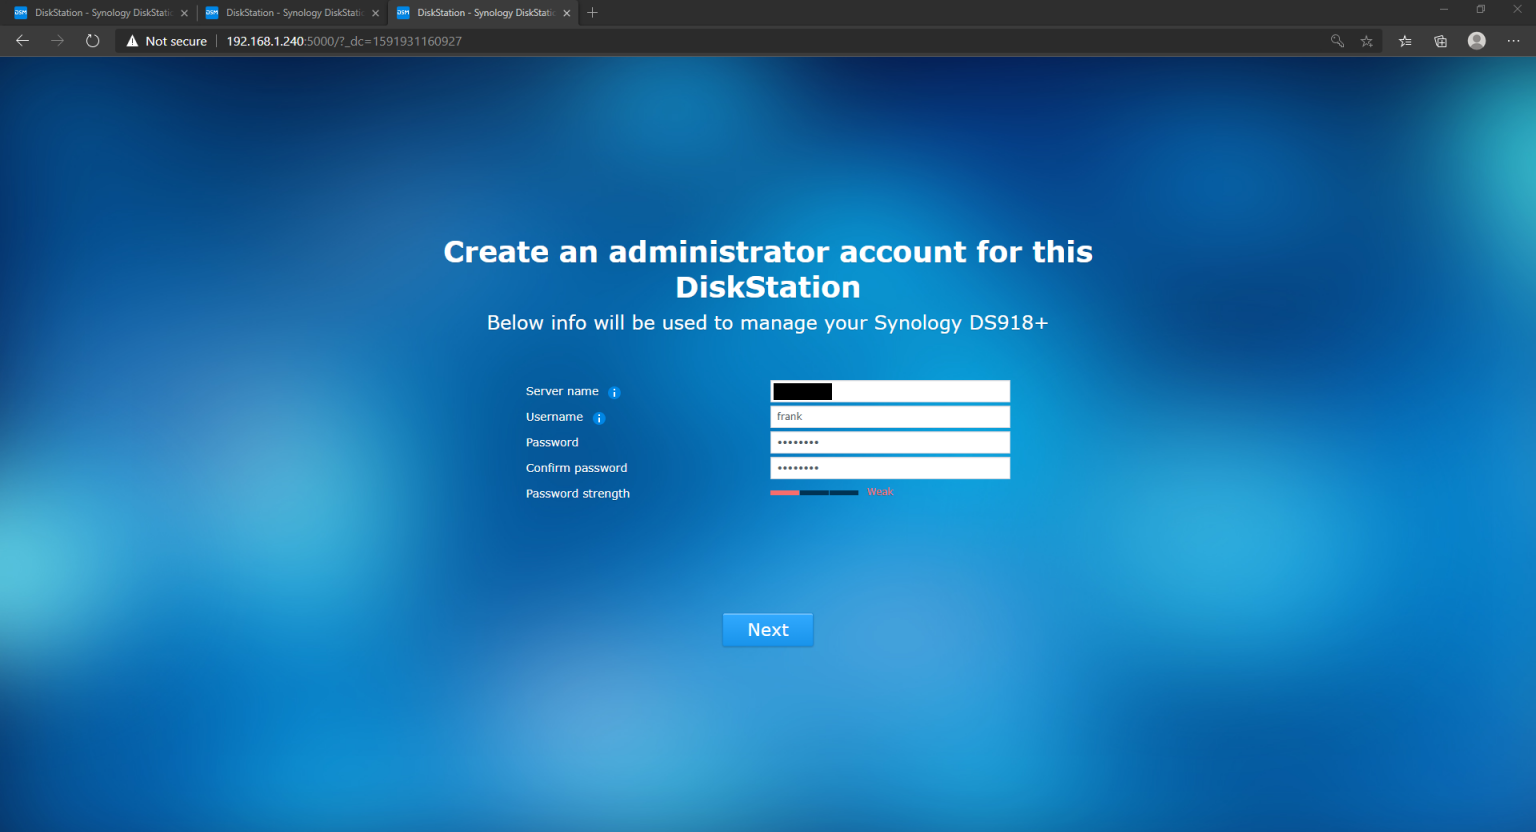The height and width of the screenshot is (832, 1536).
Task: Open a new browser tab
Action: coord(592,13)
